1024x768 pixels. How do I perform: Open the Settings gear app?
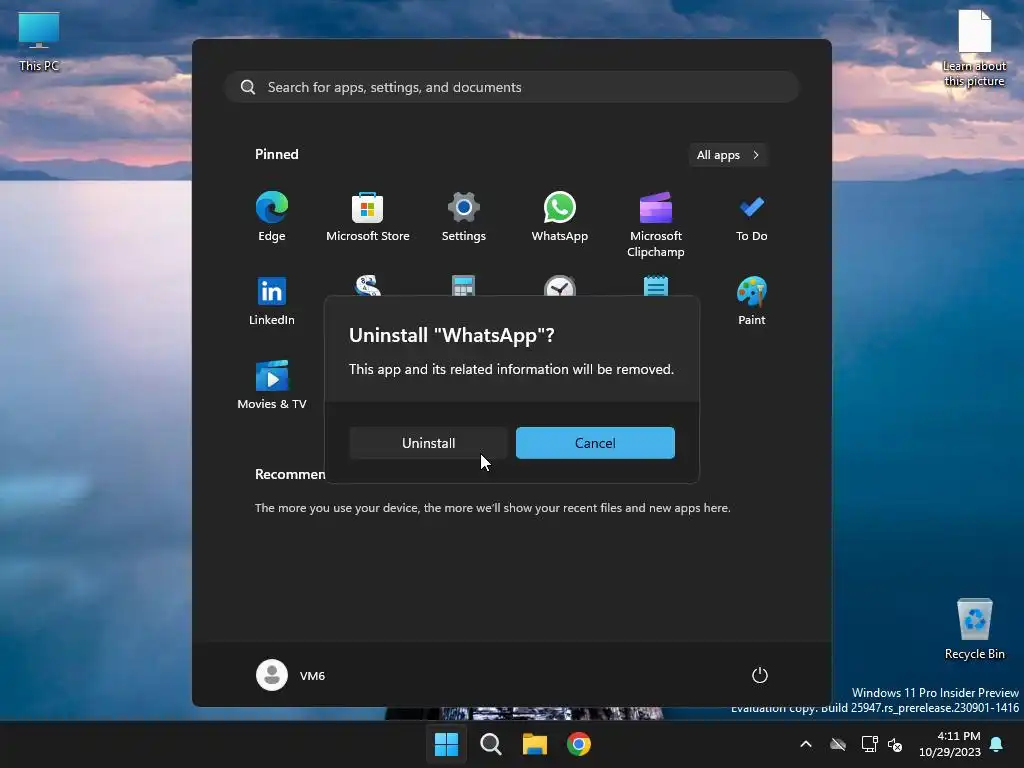coord(464,217)
